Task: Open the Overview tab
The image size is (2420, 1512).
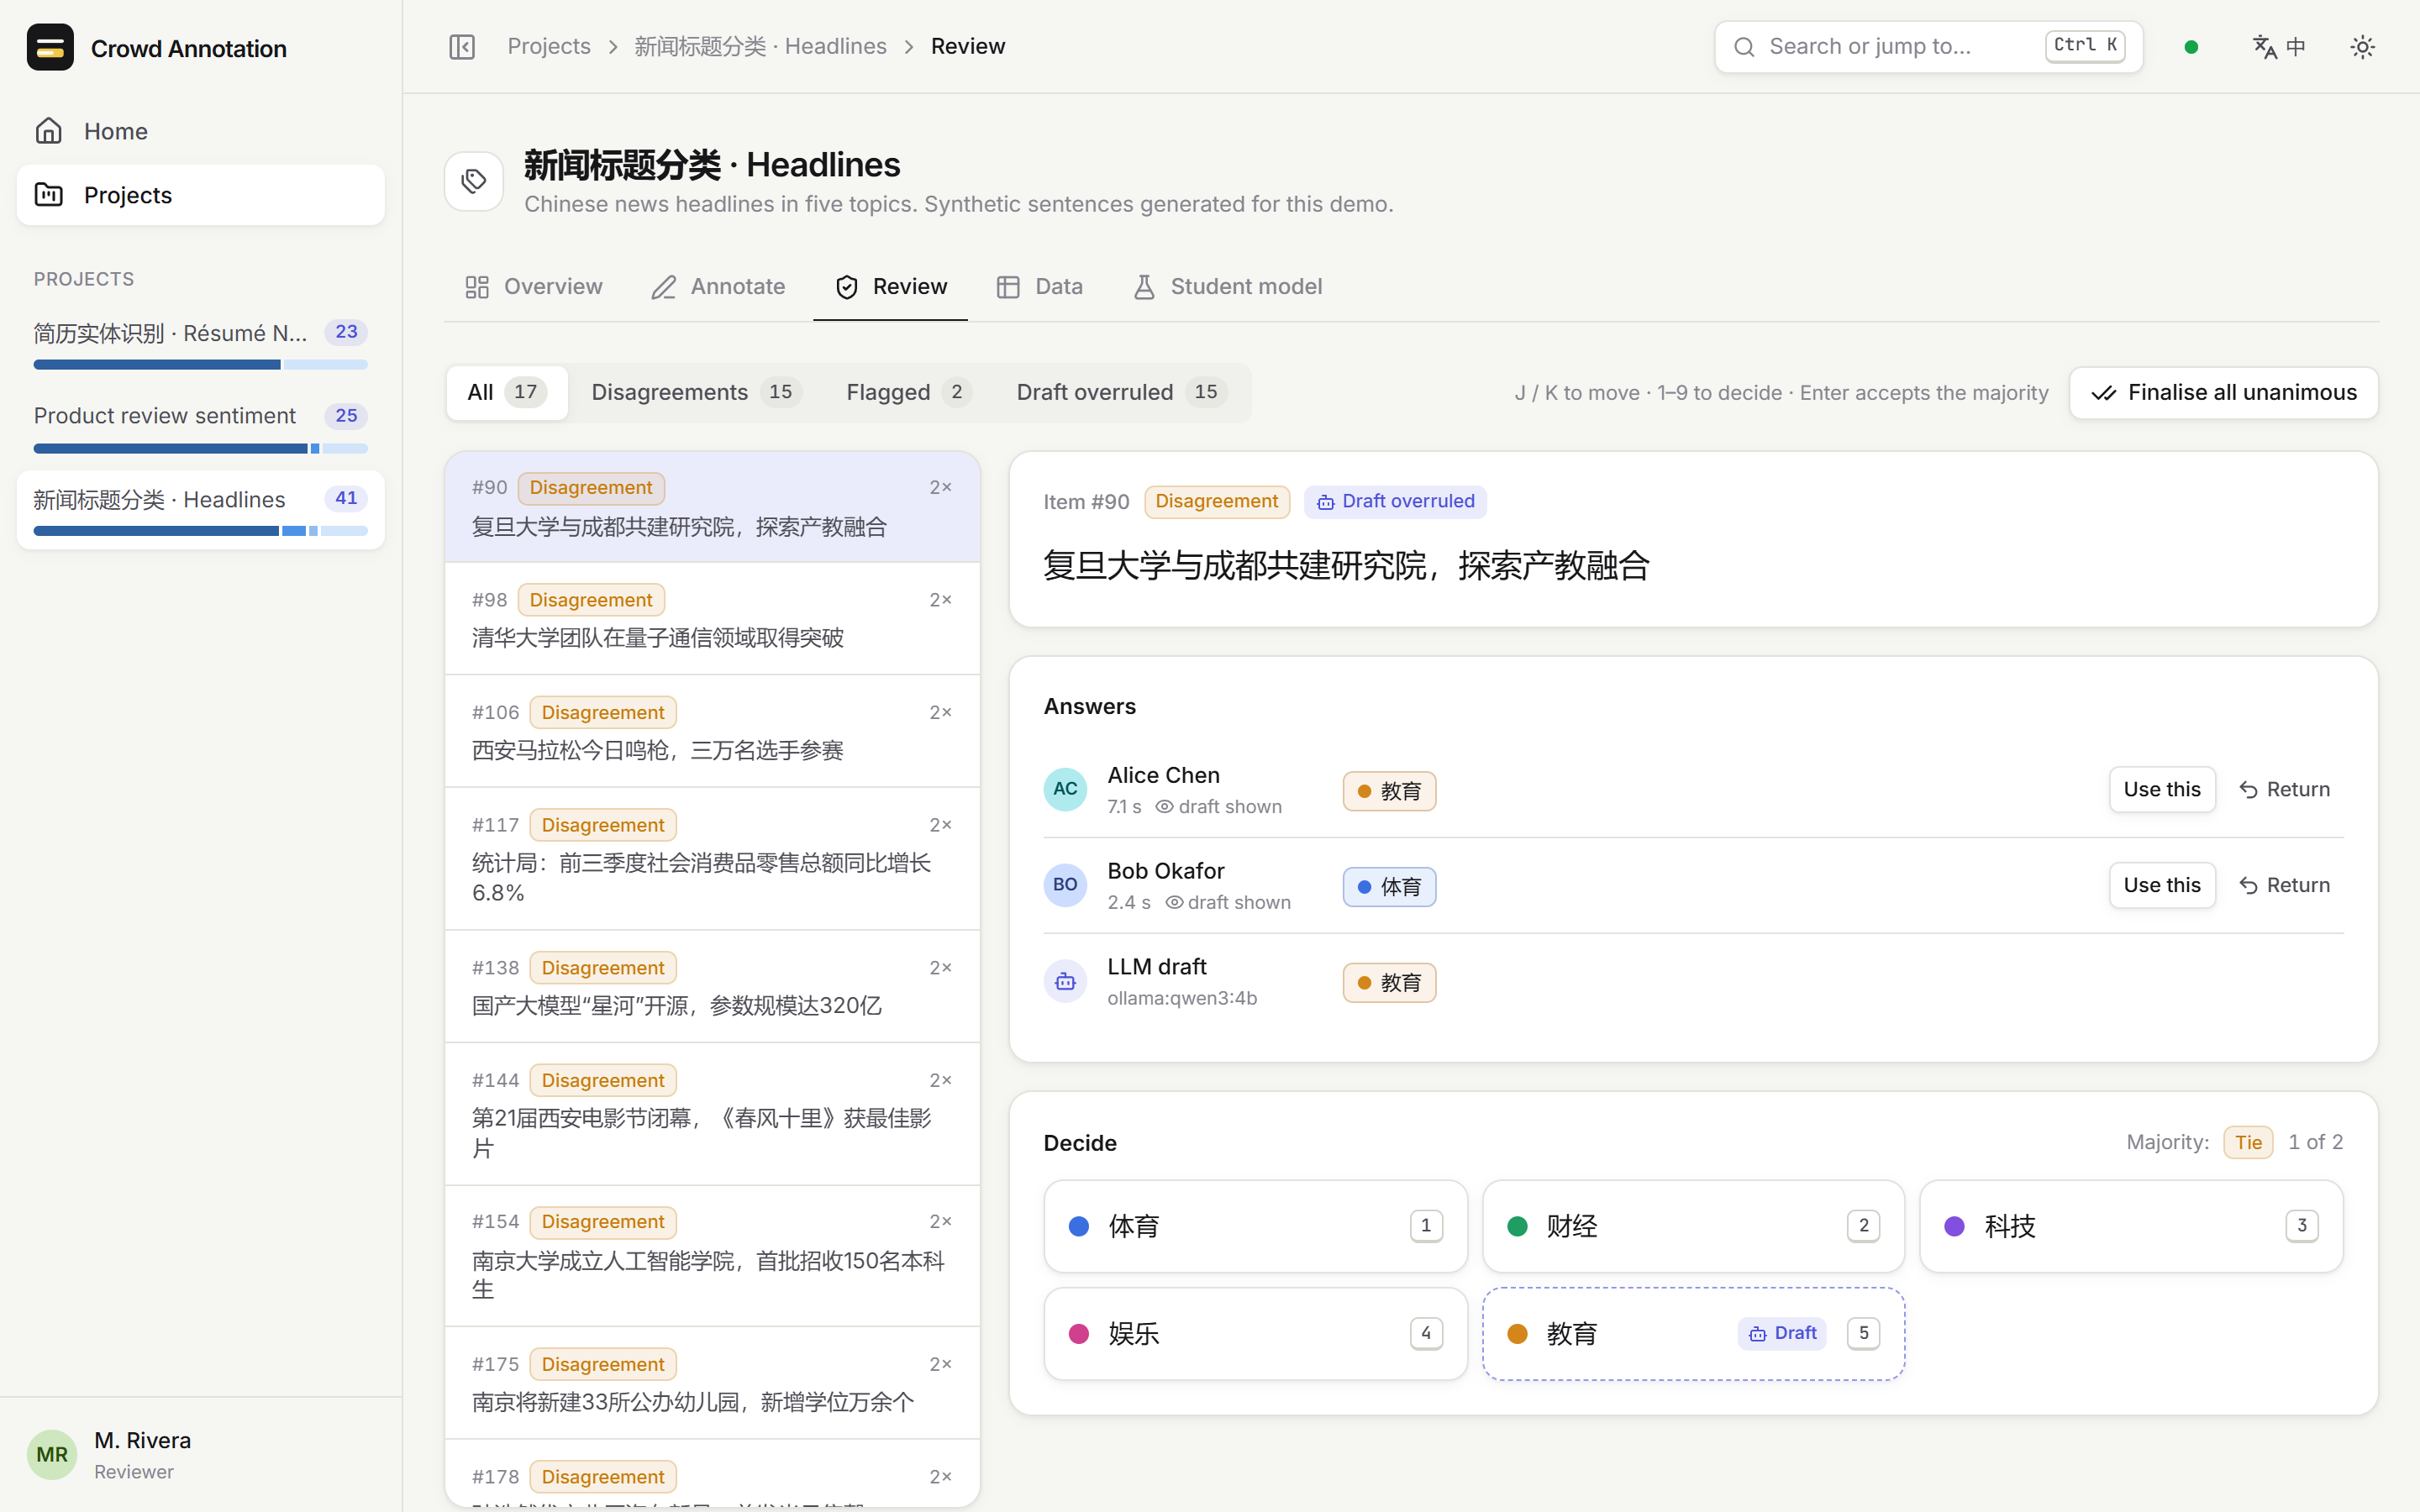Action: coord(534,287)
